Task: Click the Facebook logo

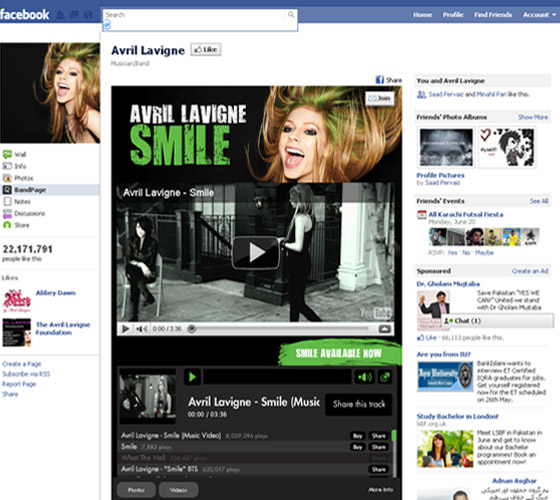Action: coord(25,15)
